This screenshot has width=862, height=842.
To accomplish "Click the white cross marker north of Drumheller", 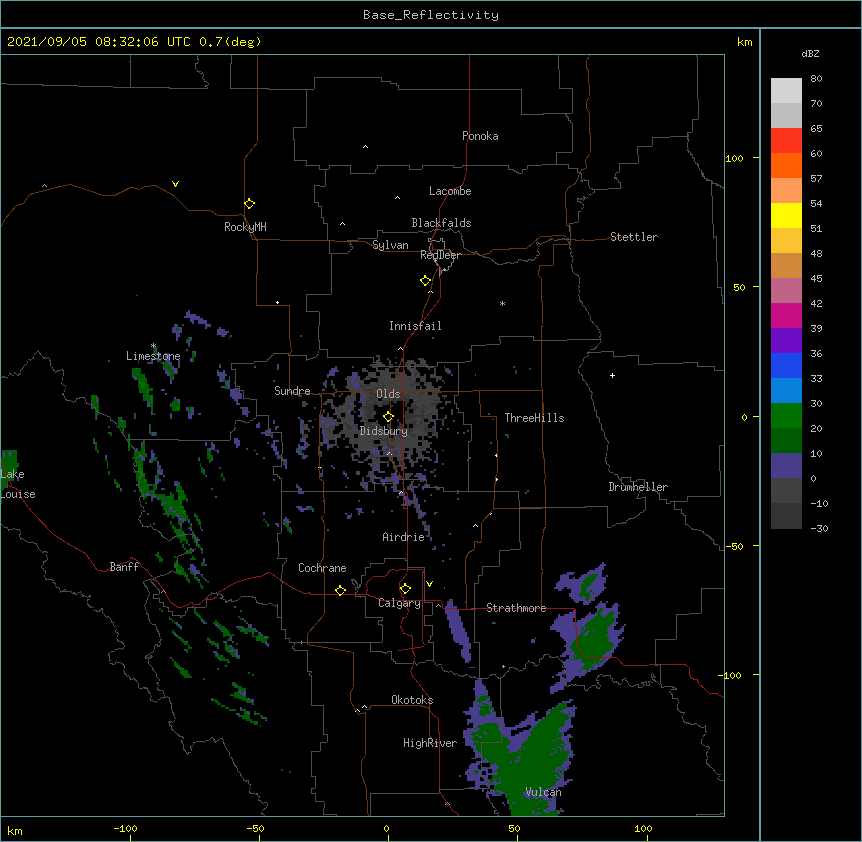I will [612, 375].
